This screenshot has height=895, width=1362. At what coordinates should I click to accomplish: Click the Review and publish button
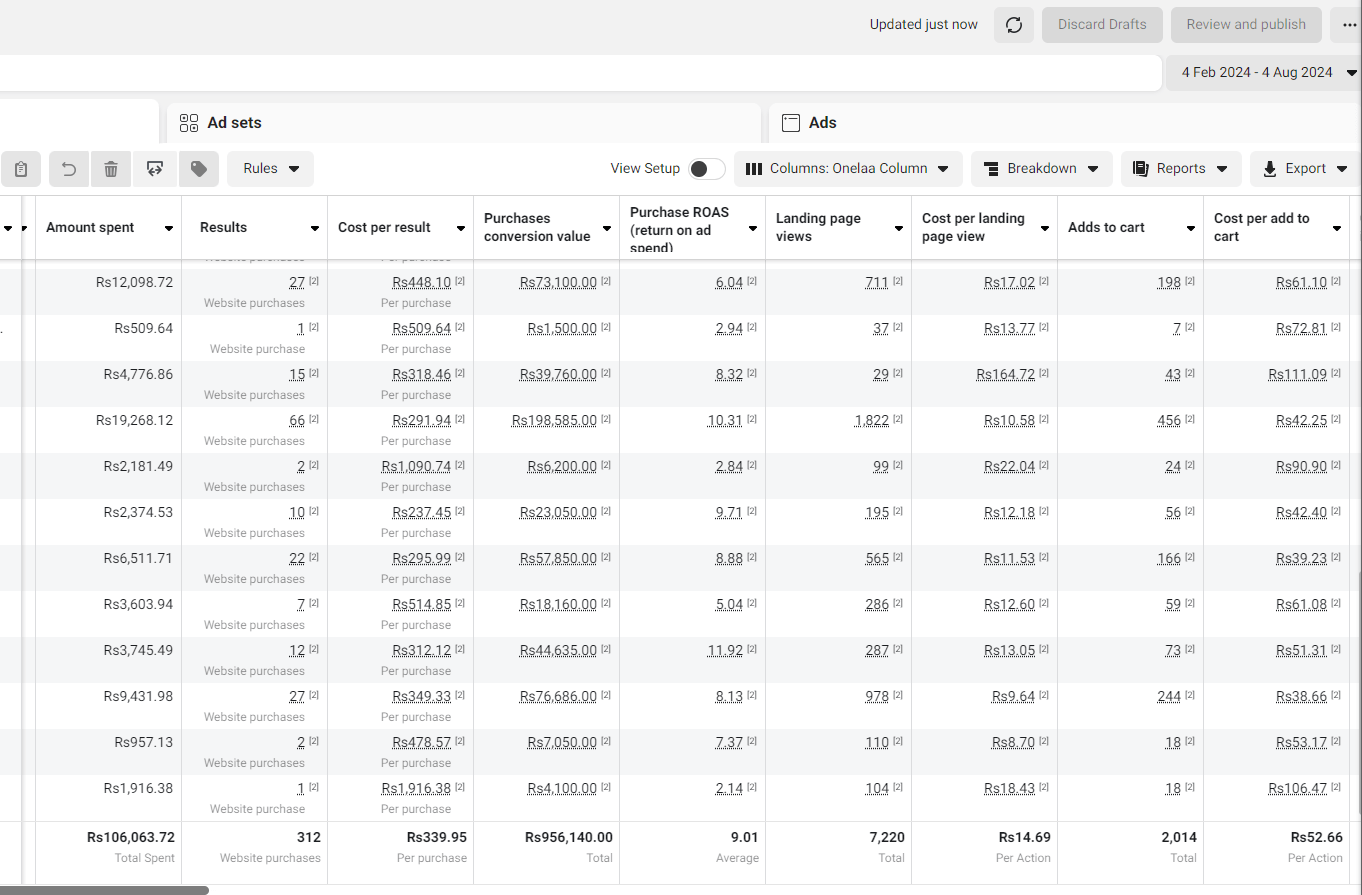[1246, 25]
